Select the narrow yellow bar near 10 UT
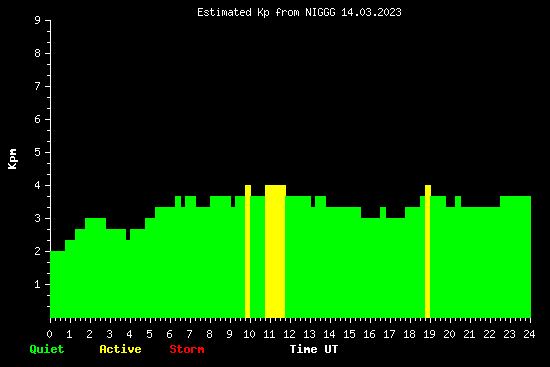The image size is (550, 367). (248, 251)
